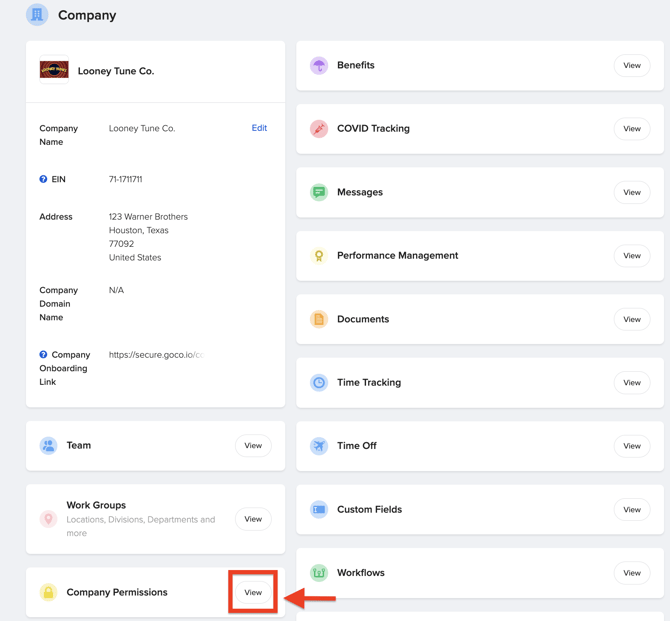Click the Performance Management ribbon icon
Screen dimensions: 670x621
coord(319,256)
